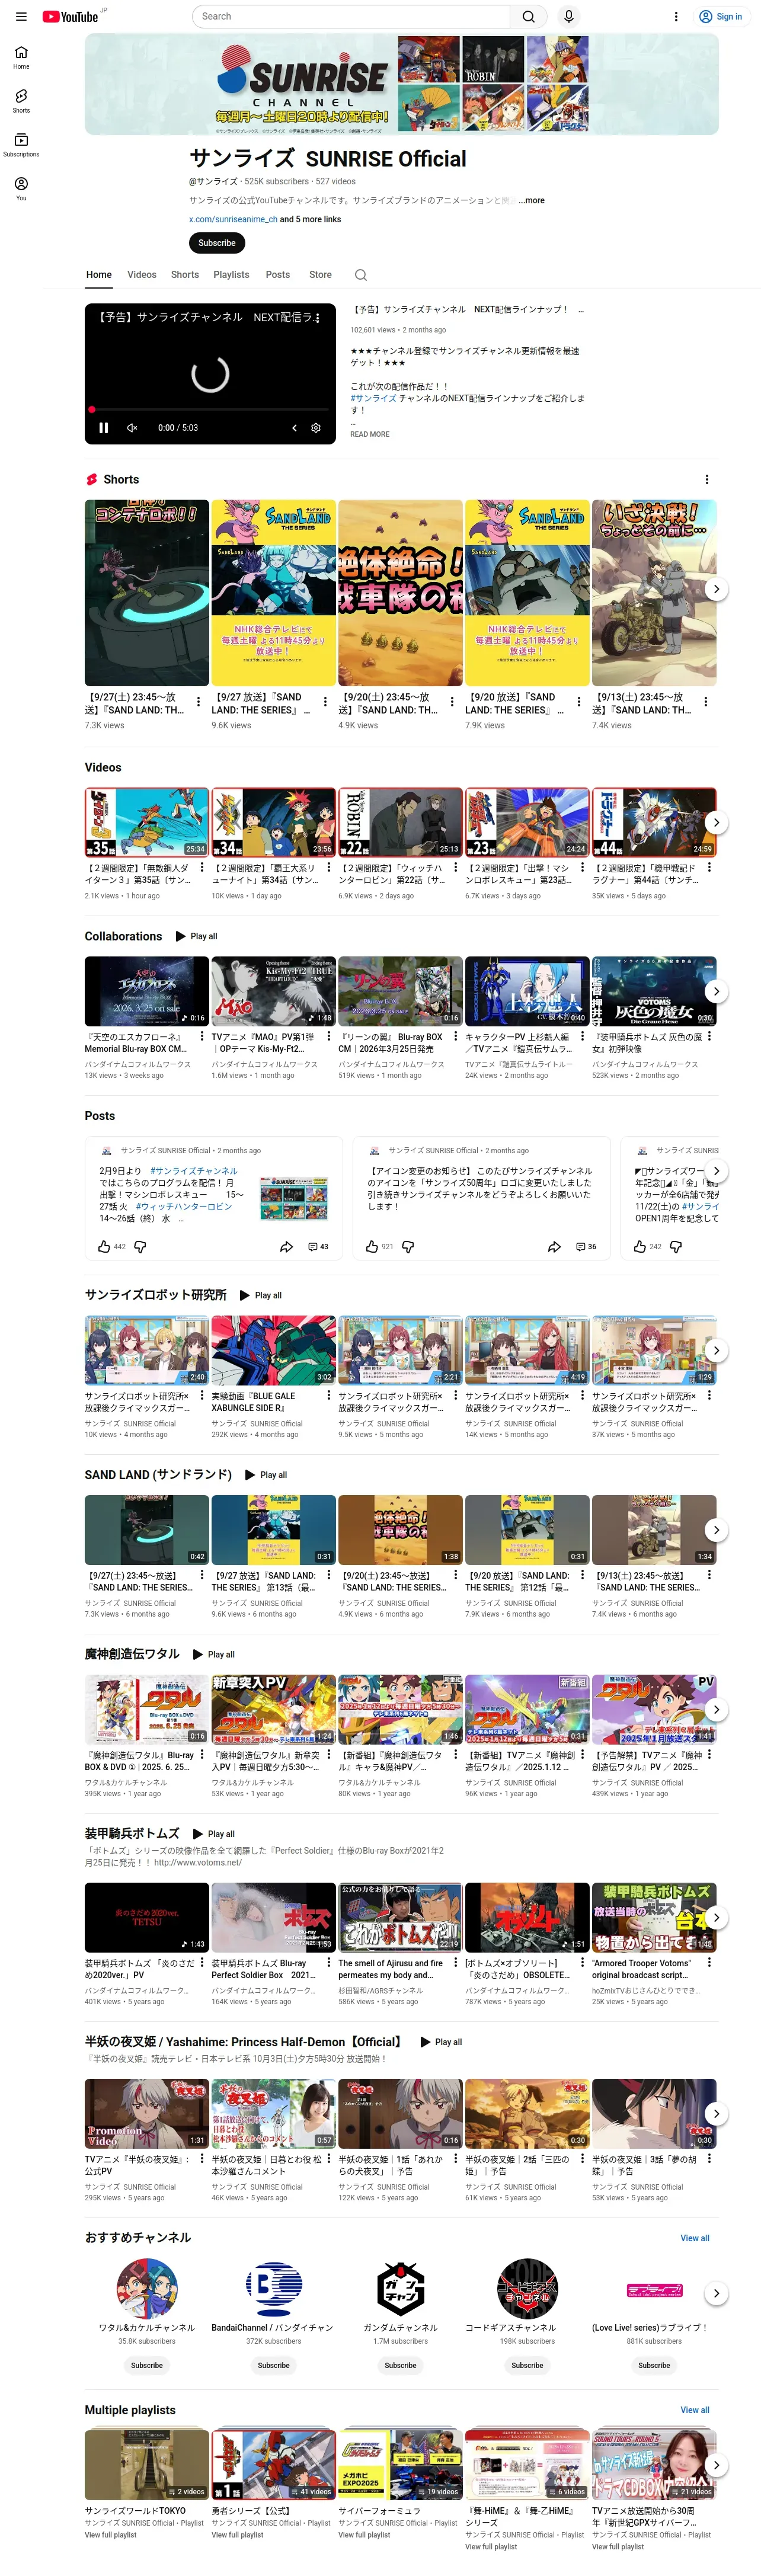
Task: Open the x.com/sunriseanime_ch link
Action: [x=233, y=219]
